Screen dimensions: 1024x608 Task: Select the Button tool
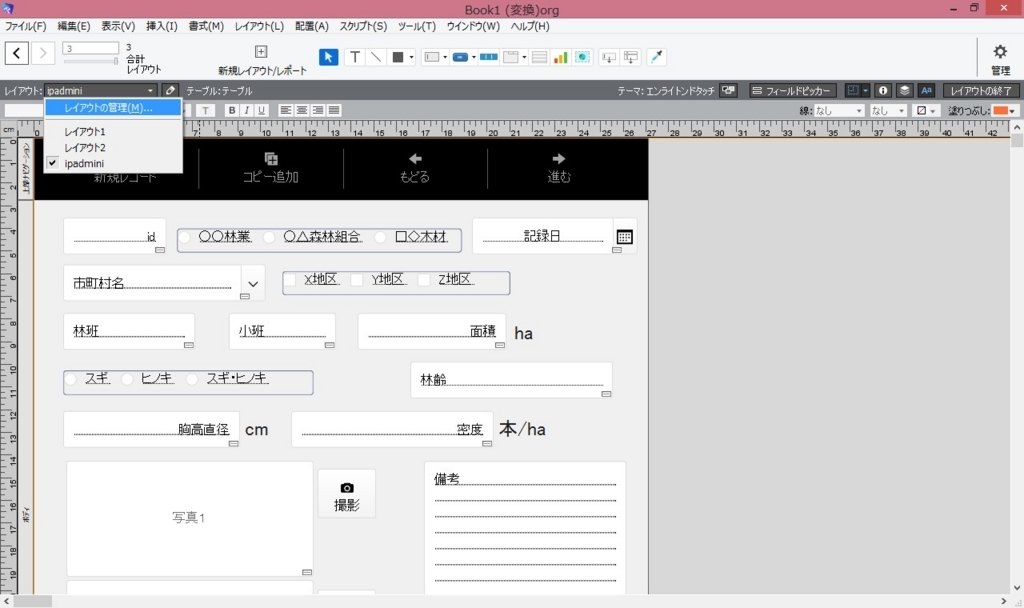tap(460, 57)
